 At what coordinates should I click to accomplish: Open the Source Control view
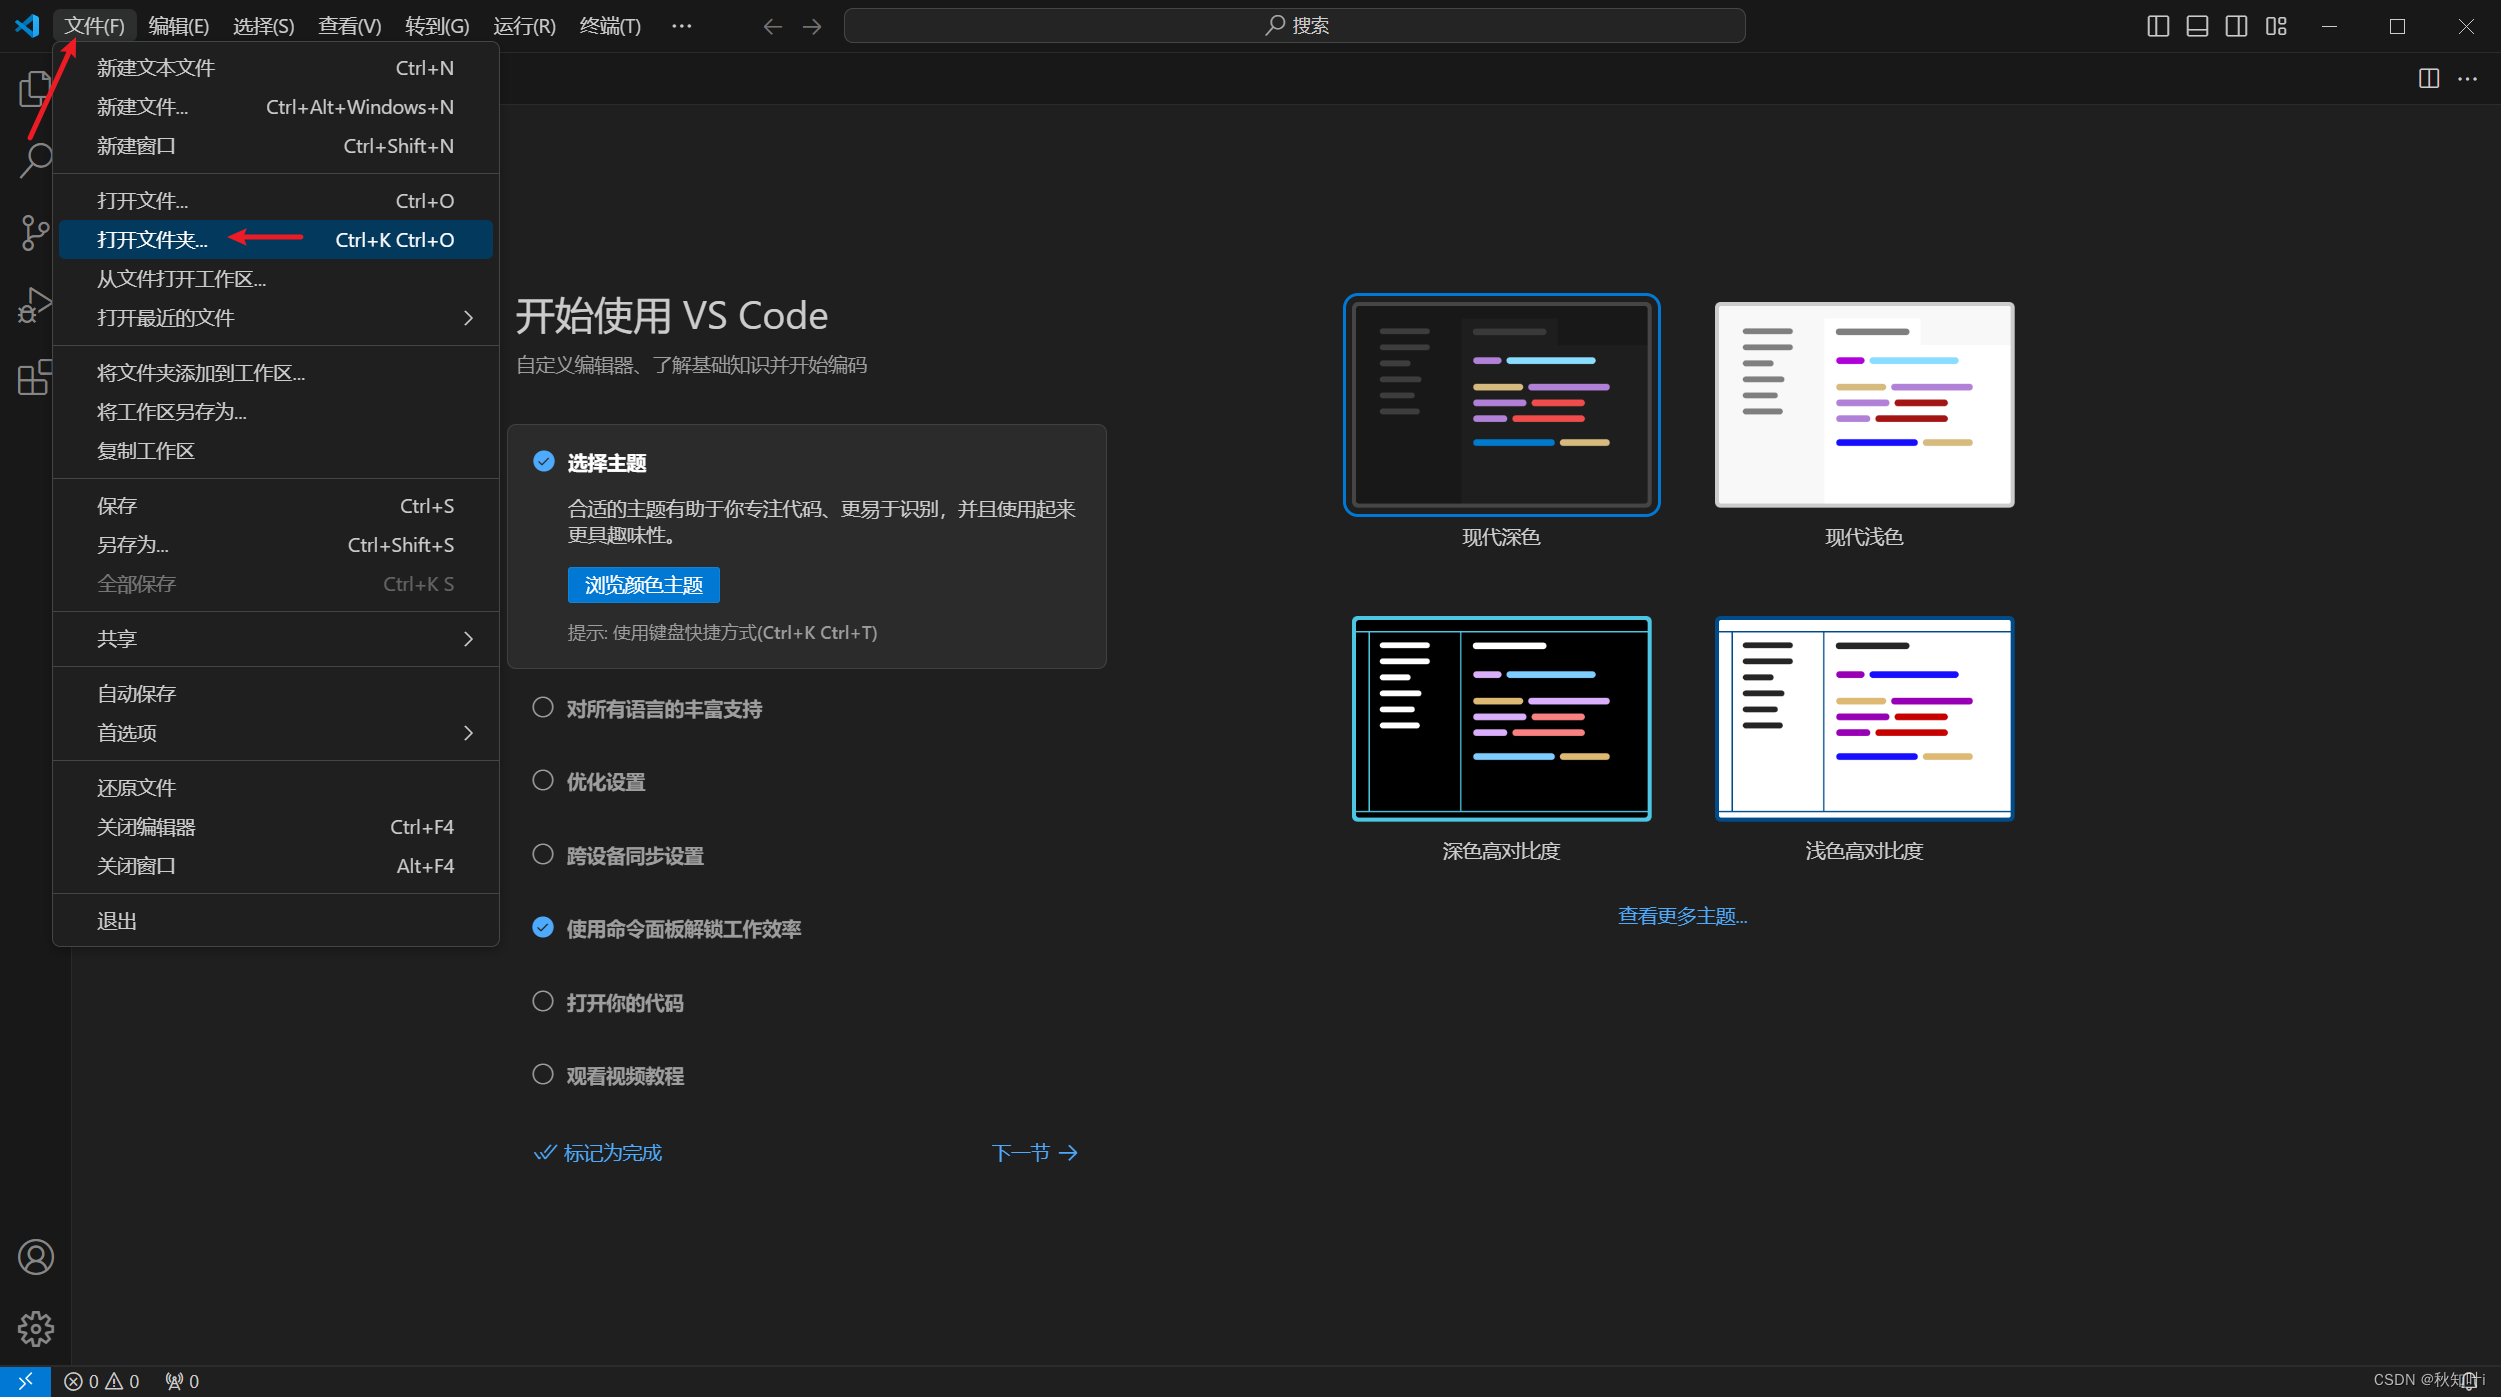(35, 232)
